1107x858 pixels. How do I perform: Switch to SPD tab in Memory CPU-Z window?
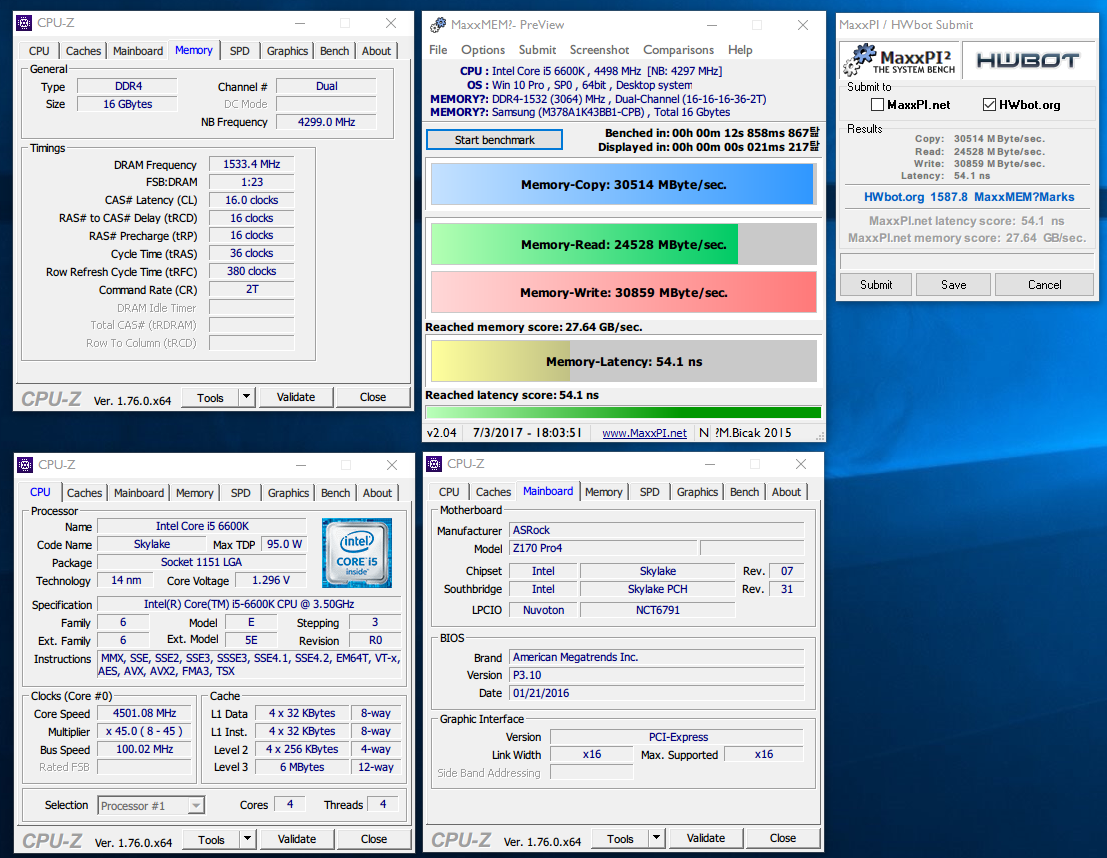pyautogui.click(x=239, y=51)
